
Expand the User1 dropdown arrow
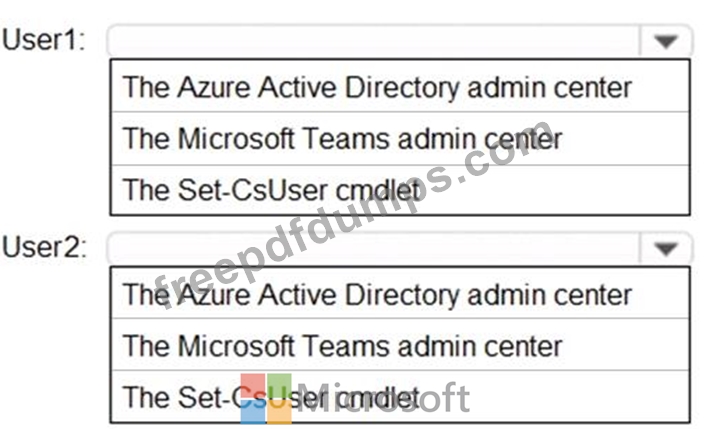pyautogui.click(x=666, y=42)
